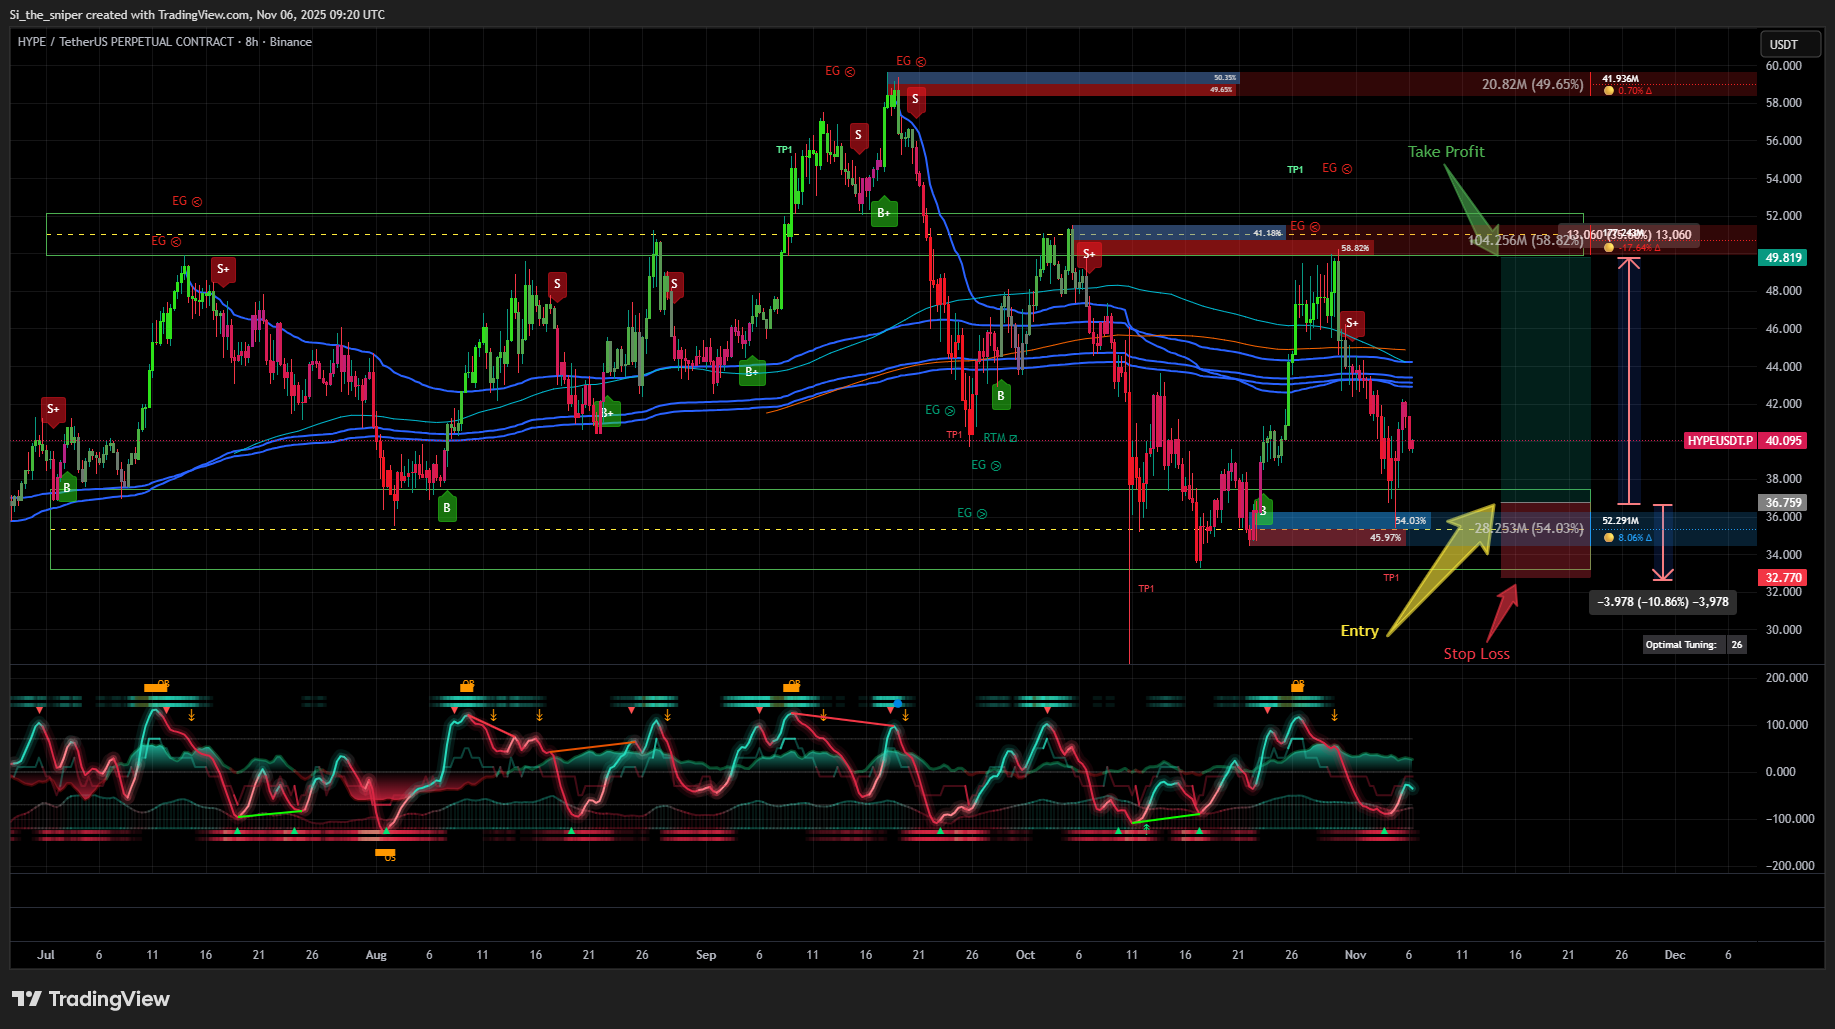Click the HYPEUSDT.P price line label
Viewport: 1835px width, 1029px height.
click(1720, 441)
